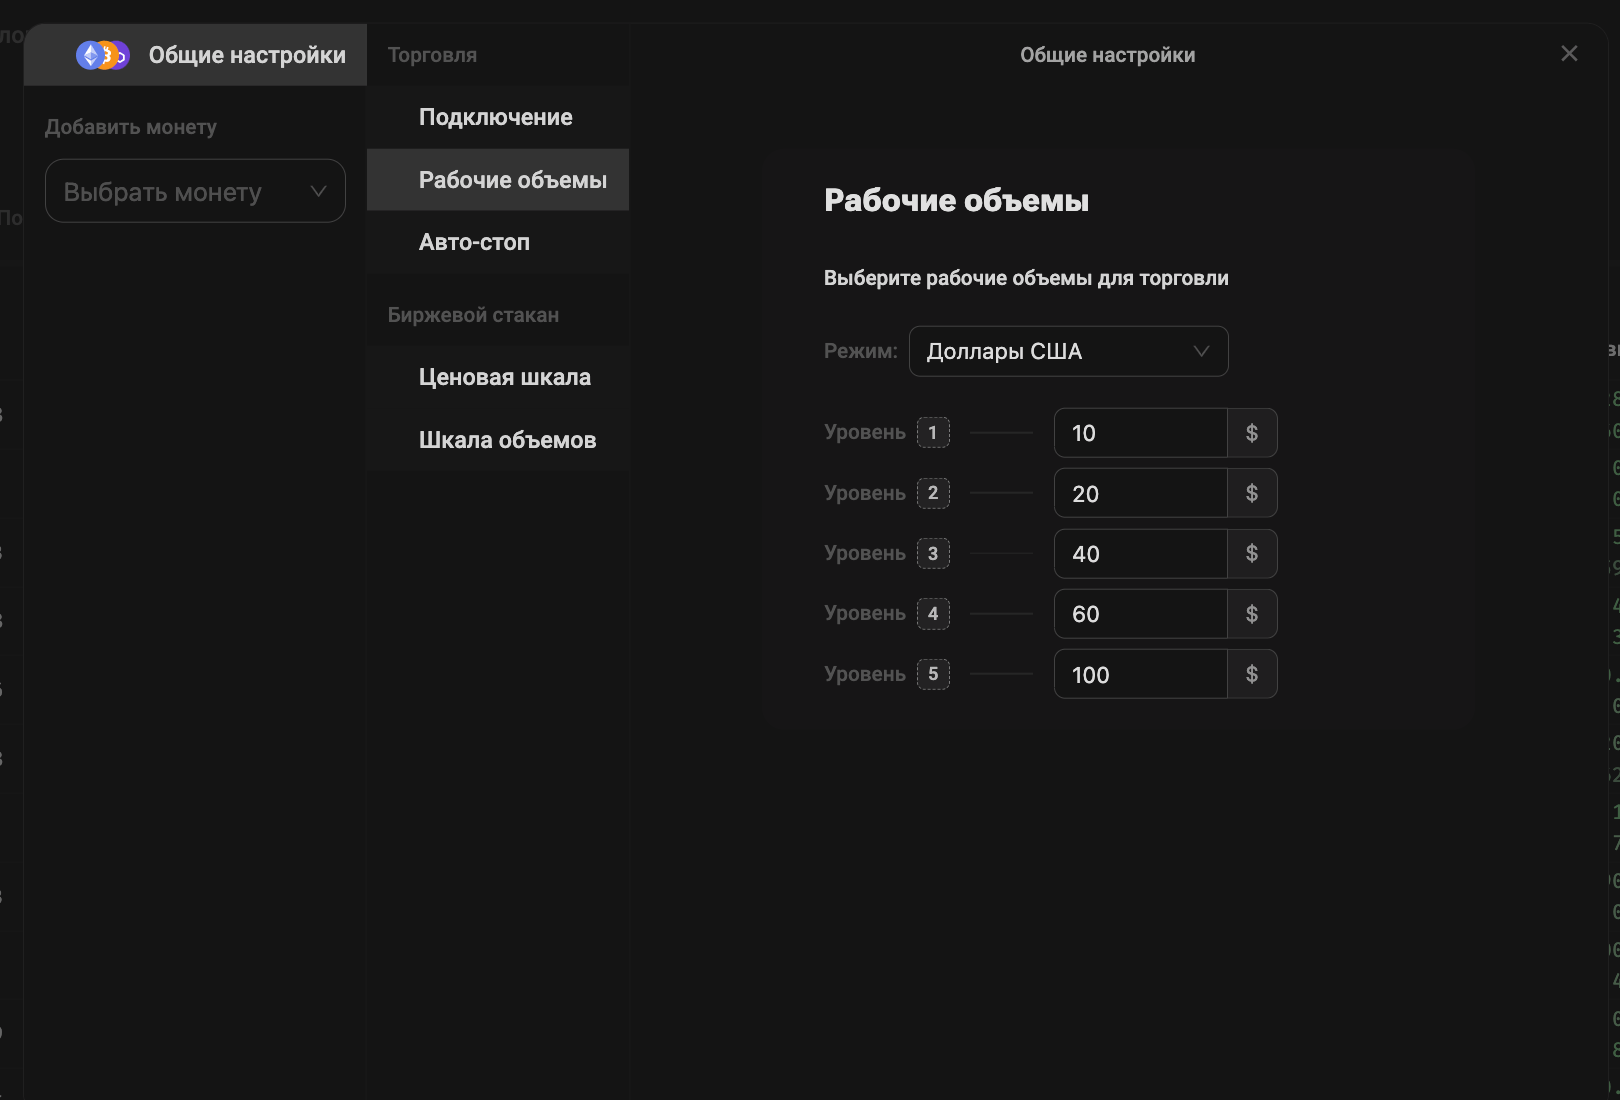Screen dimensions: 1620x1100
Task: Click dollar sign next to level 5
Action: pos(1252,674)
